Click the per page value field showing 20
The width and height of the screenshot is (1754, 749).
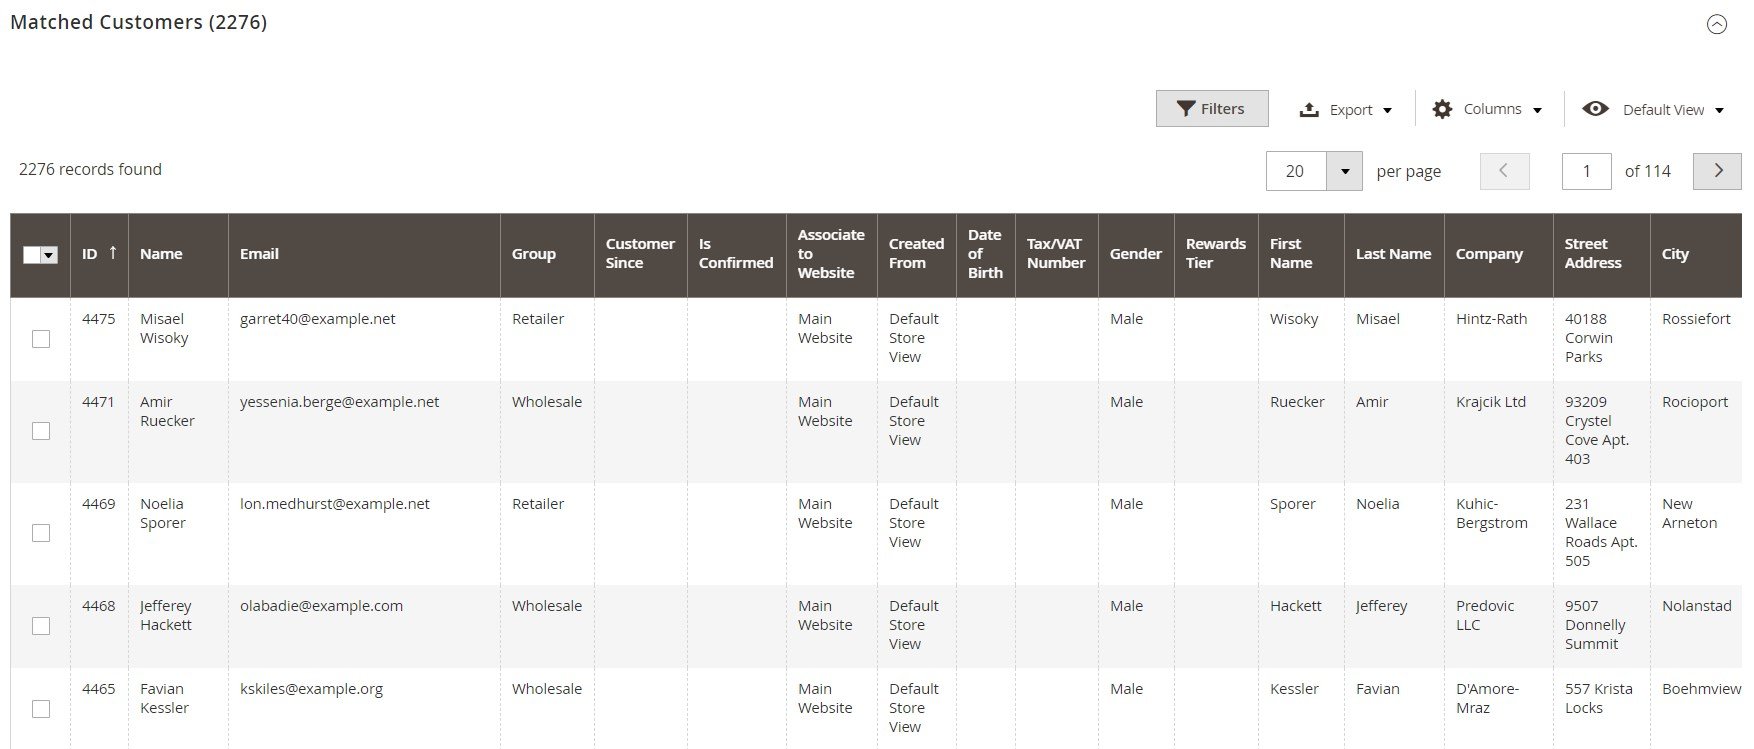point(1296,171)
